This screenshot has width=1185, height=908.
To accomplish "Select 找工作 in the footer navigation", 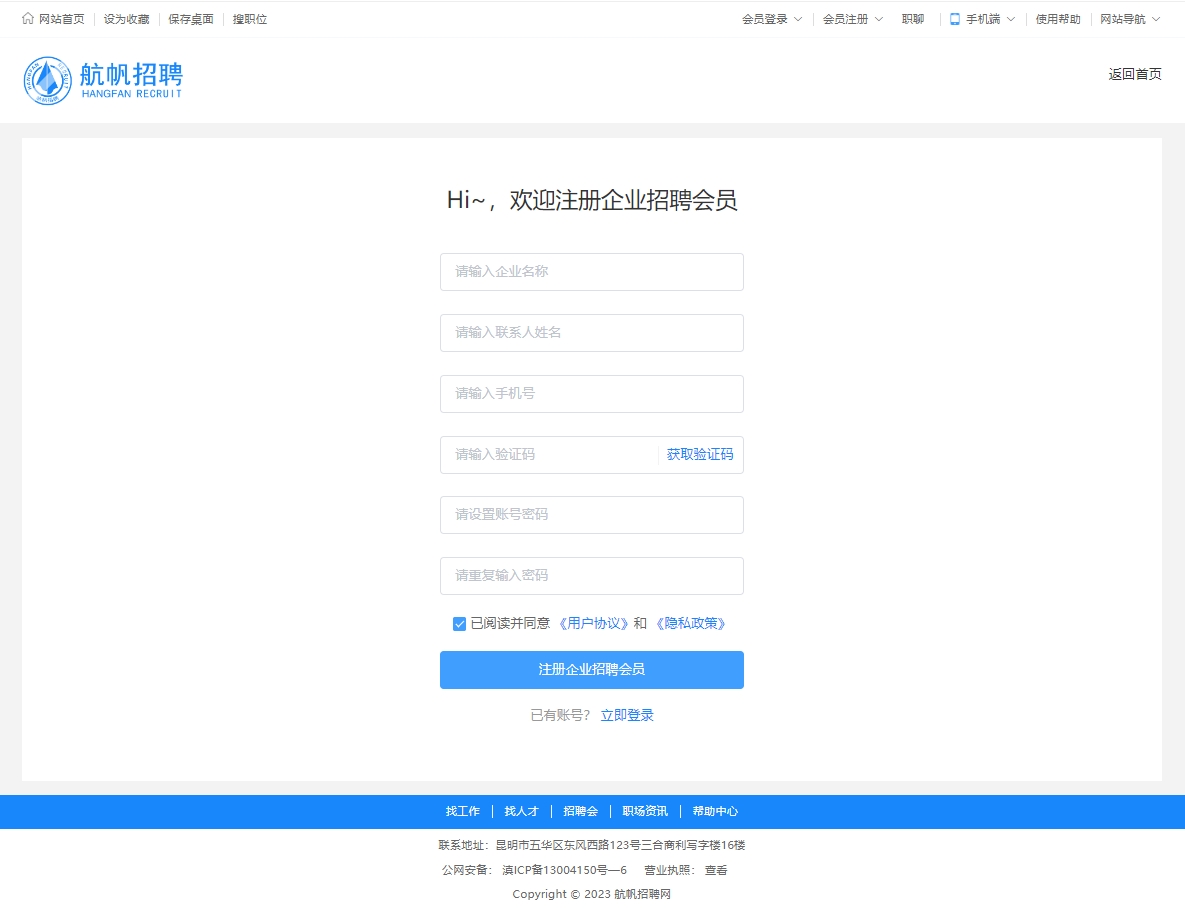I will (x=463, y=812).
